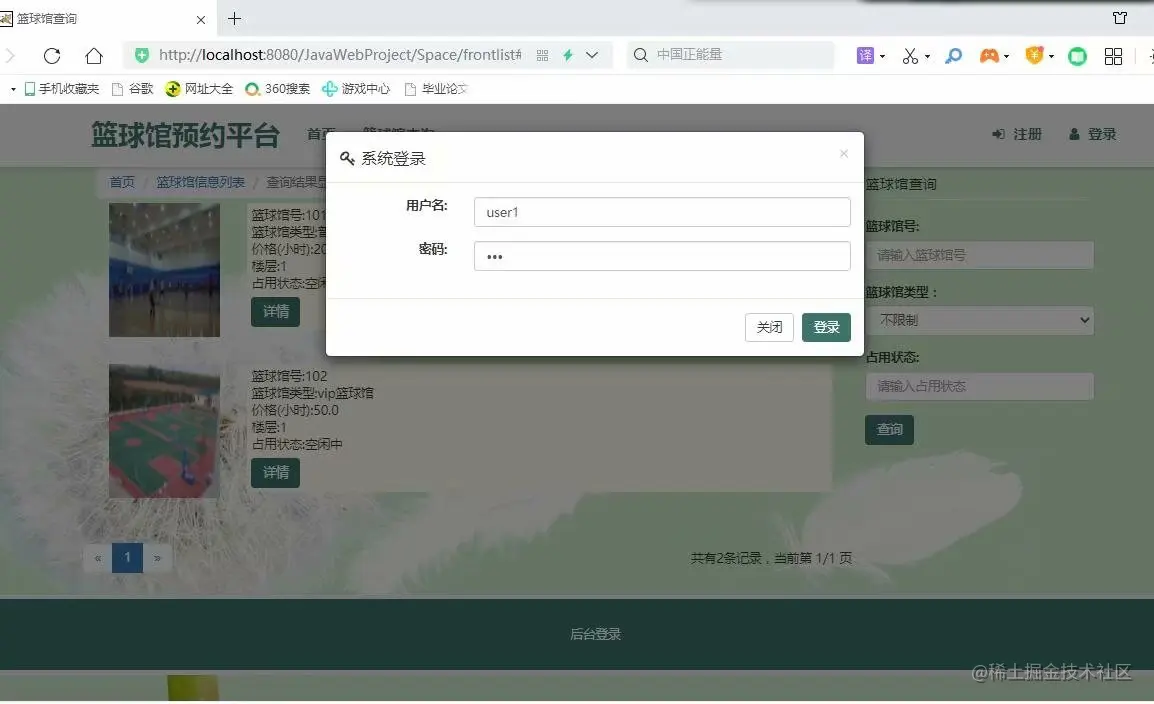This screenshot has width=1154, height=704.
Task: Expand the scissors tool dropdown arrow
Action: 927,57
